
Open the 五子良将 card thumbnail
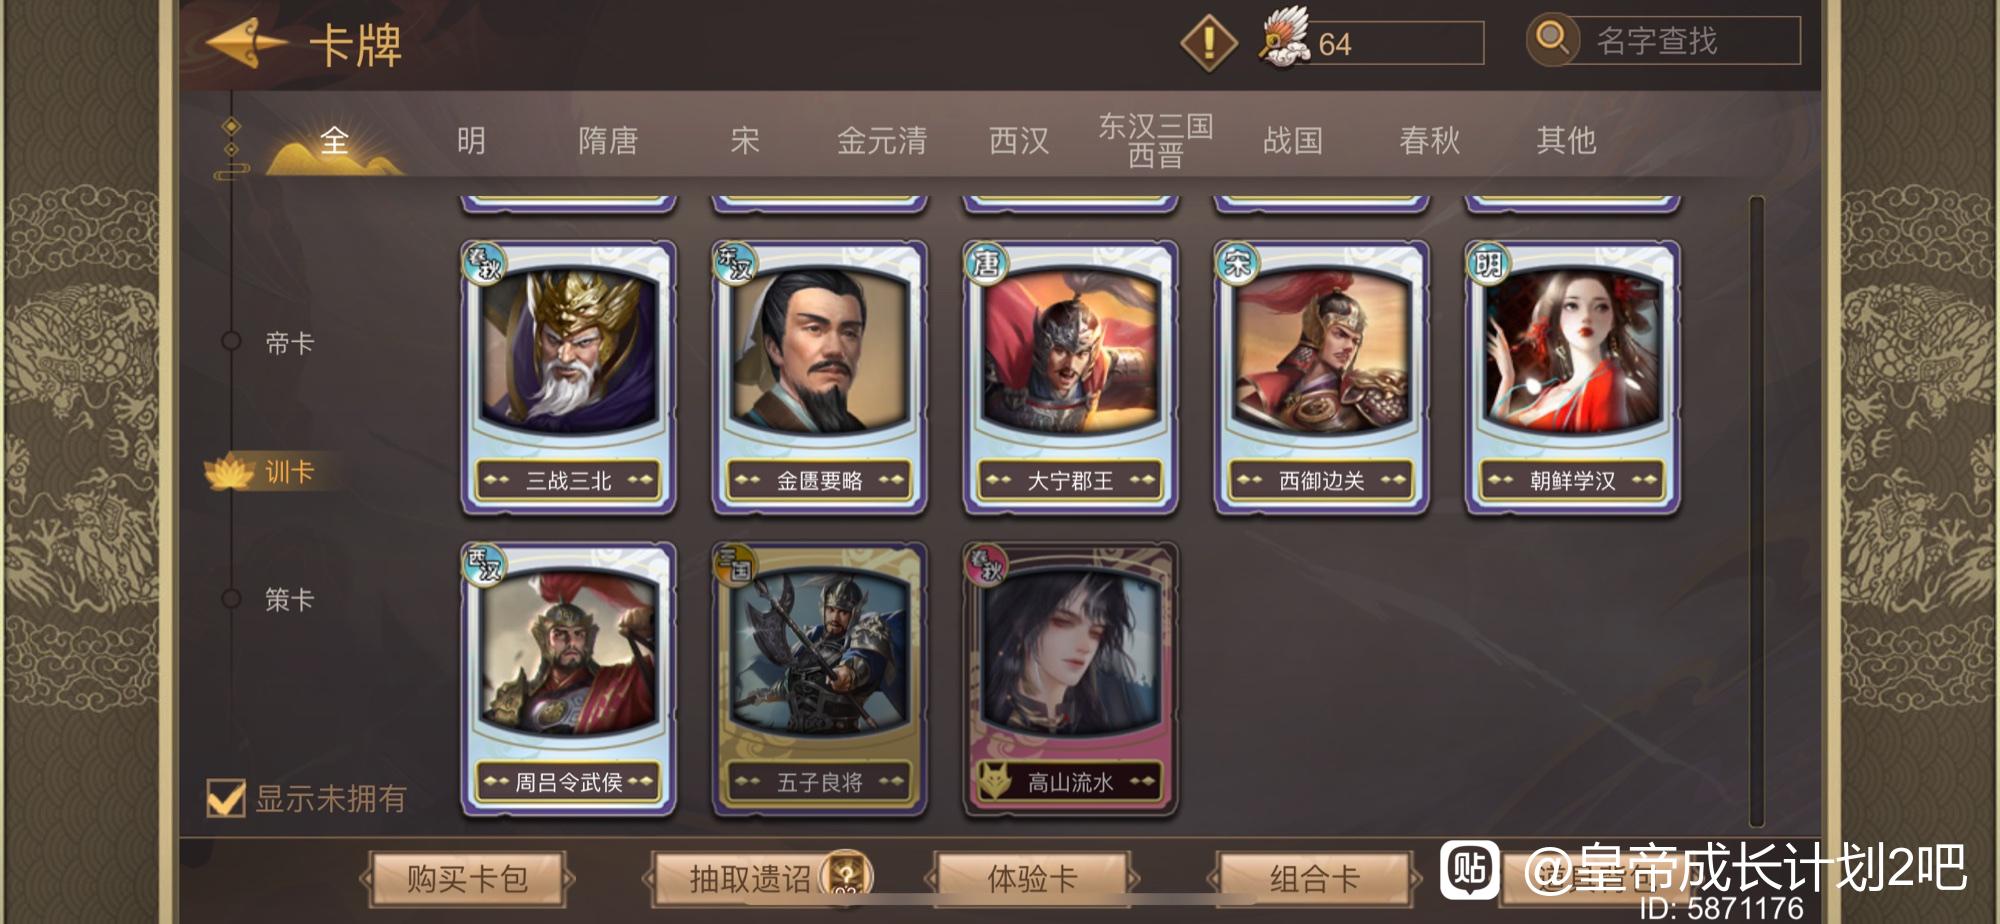[x=820, y=679]
